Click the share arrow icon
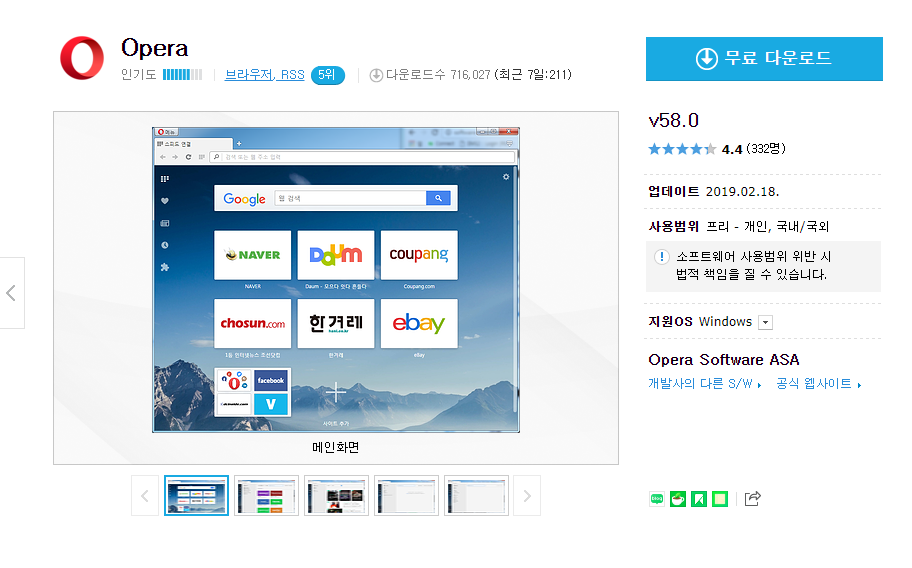Image resolution: width=912 pixels, height=568 pixels. 753,499
